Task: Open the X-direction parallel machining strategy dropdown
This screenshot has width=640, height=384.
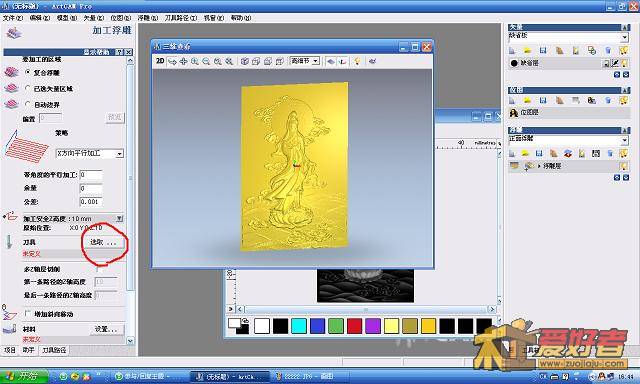Action: (119, 154)
